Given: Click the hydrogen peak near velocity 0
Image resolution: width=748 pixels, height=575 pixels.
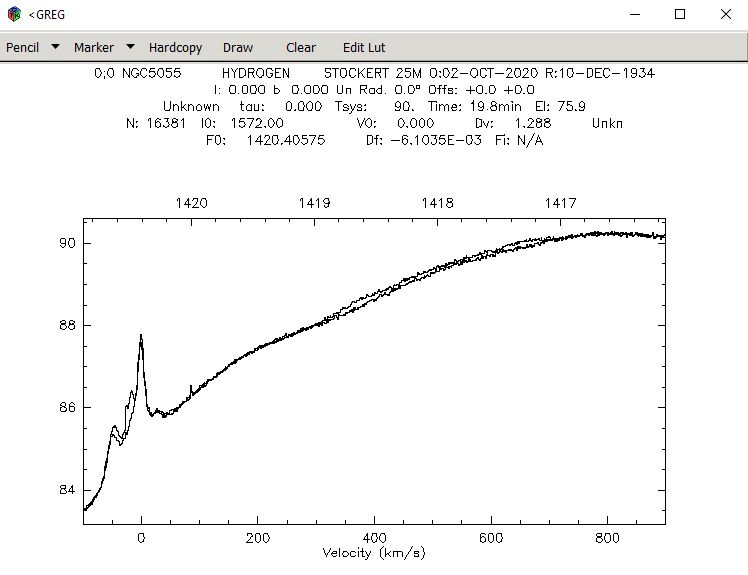Looking at the screenshot, I should click(x=141, y=337).
